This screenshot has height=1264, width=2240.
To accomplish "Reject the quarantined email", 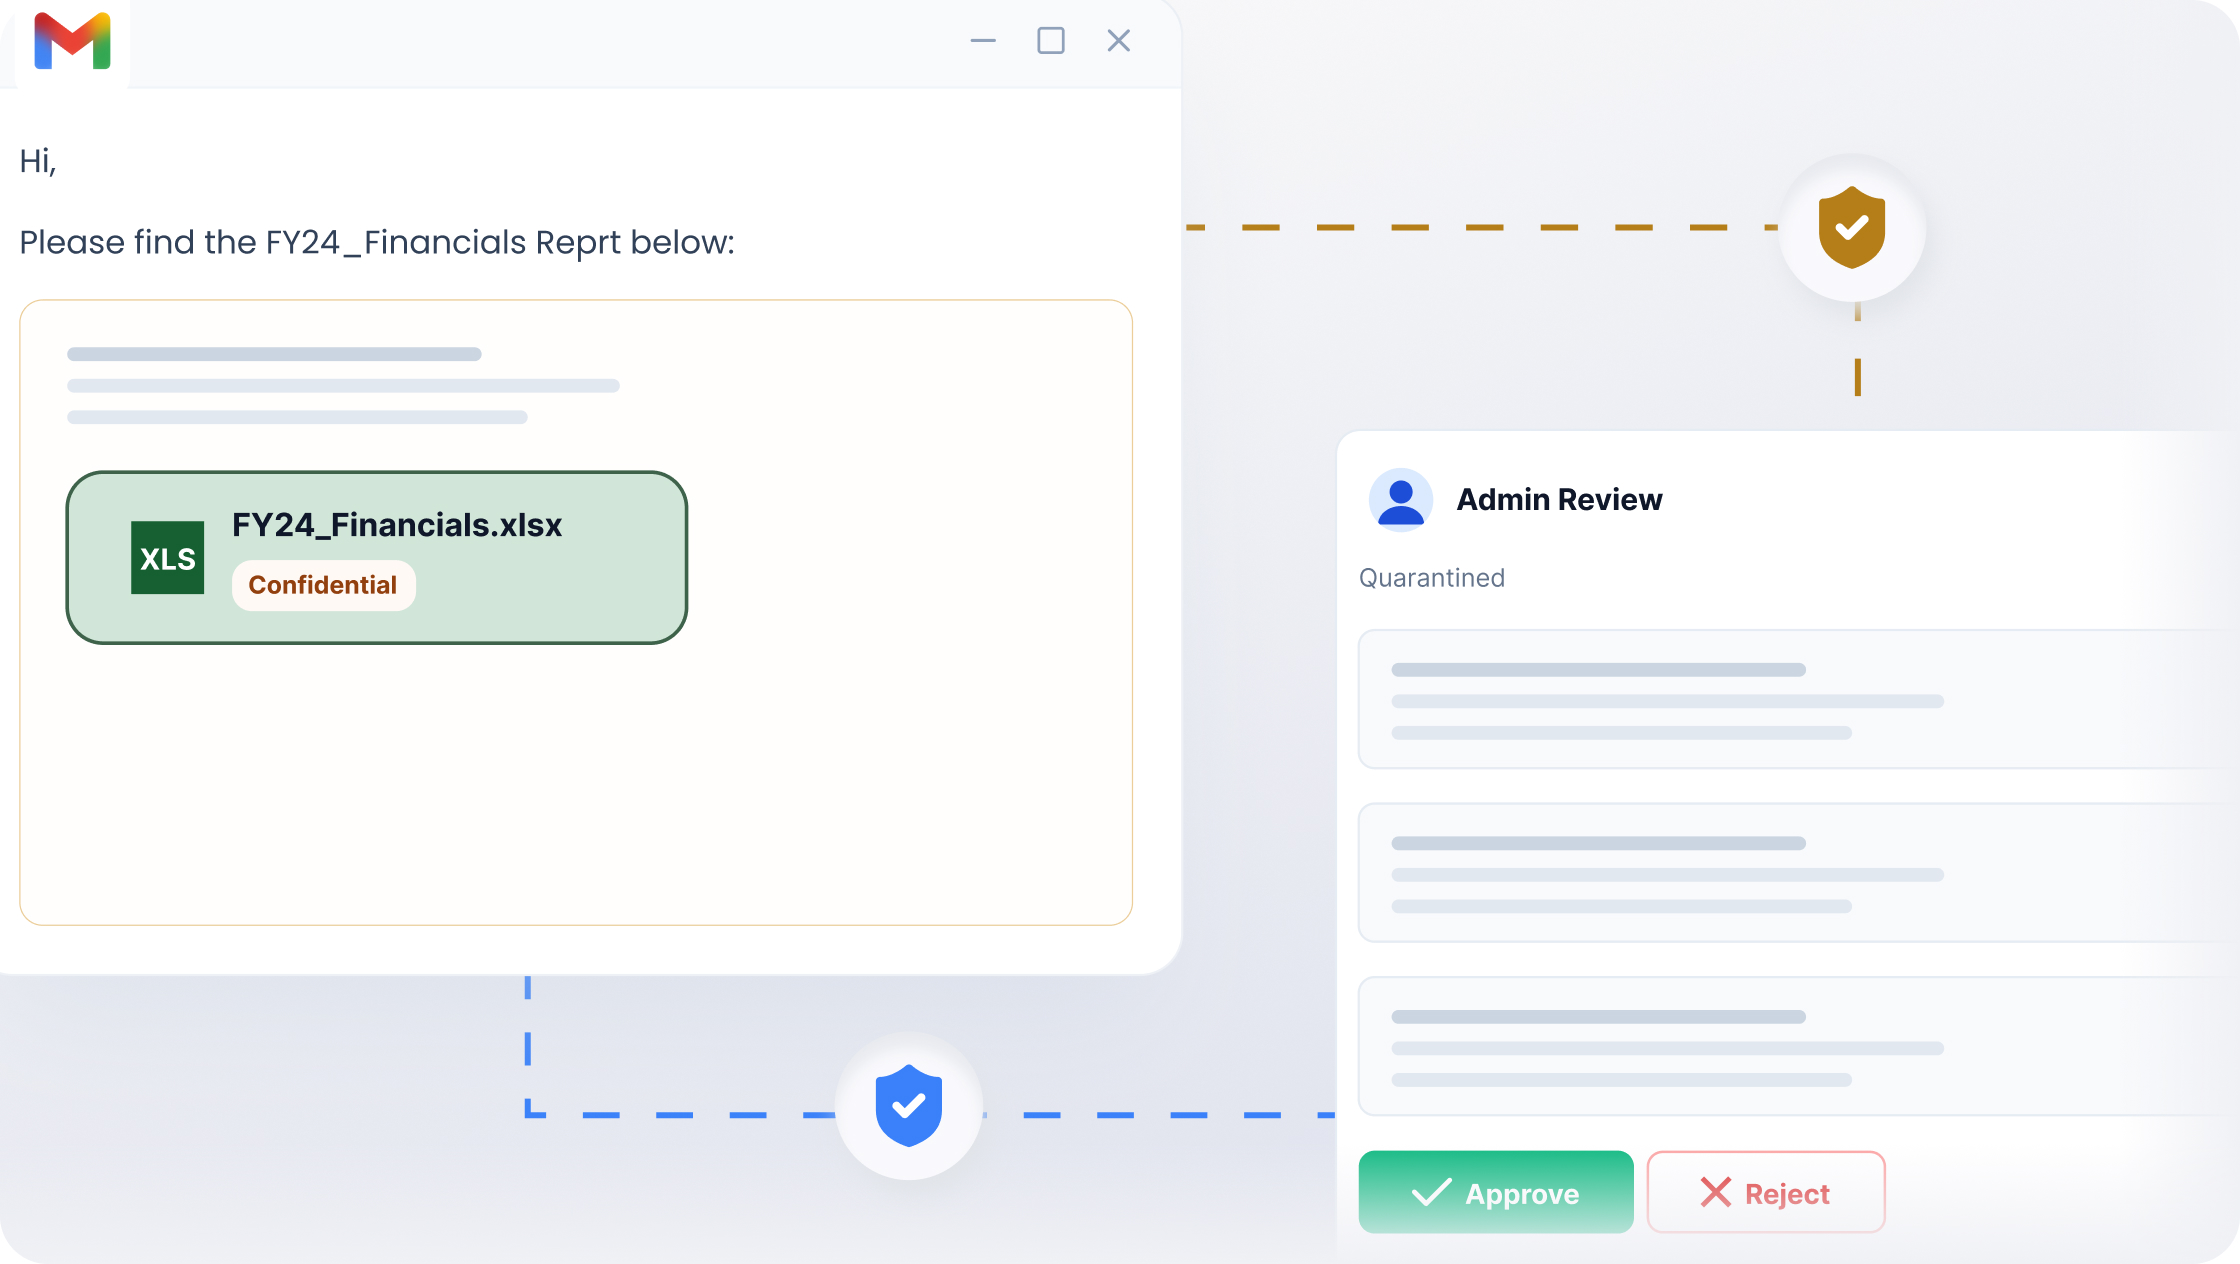I will (1766, 1192).
